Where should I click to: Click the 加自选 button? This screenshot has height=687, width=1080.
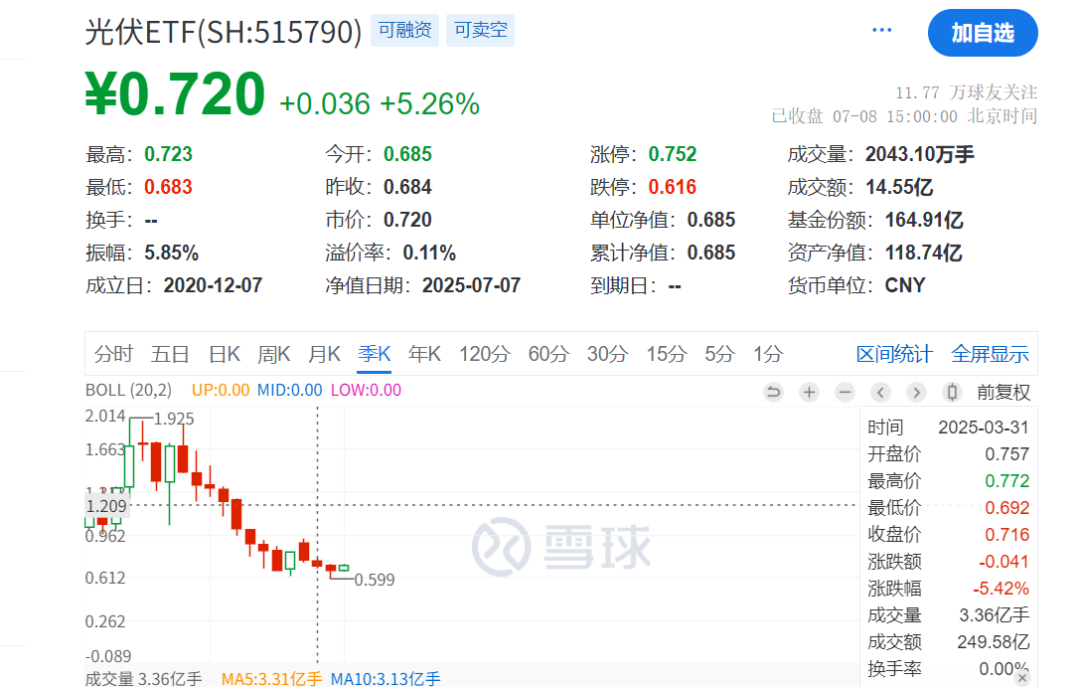point(983,33)
